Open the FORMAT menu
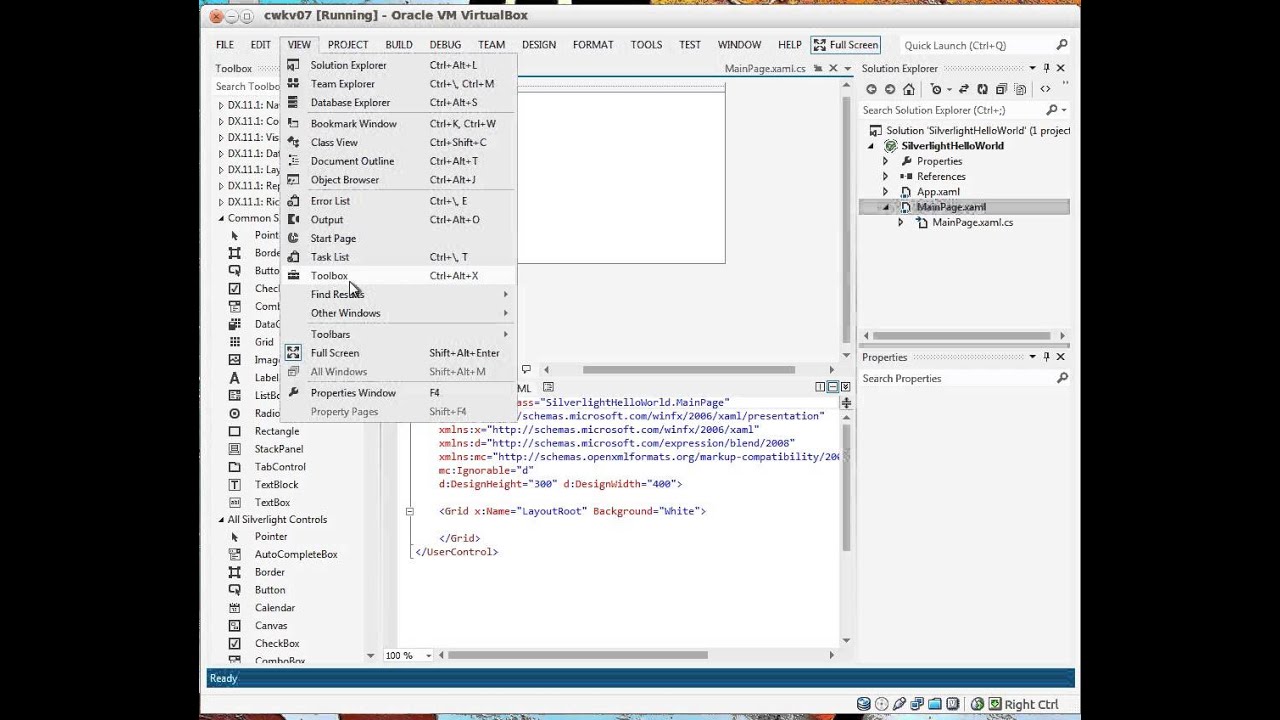The width and height of the screenshot is (1280, 720). 593,45
